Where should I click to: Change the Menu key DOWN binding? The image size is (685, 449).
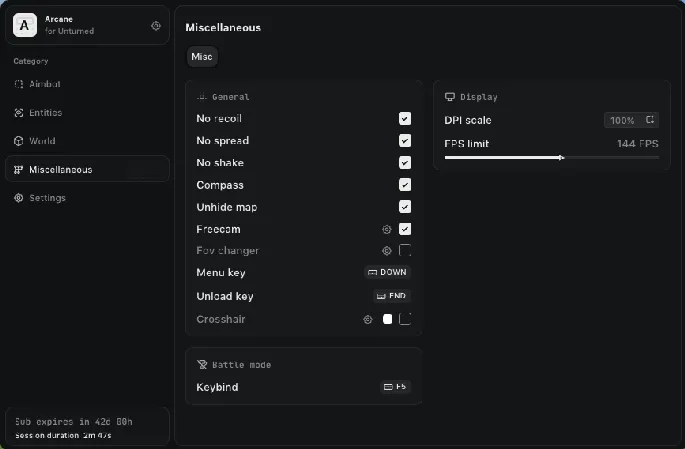[387, 272]
